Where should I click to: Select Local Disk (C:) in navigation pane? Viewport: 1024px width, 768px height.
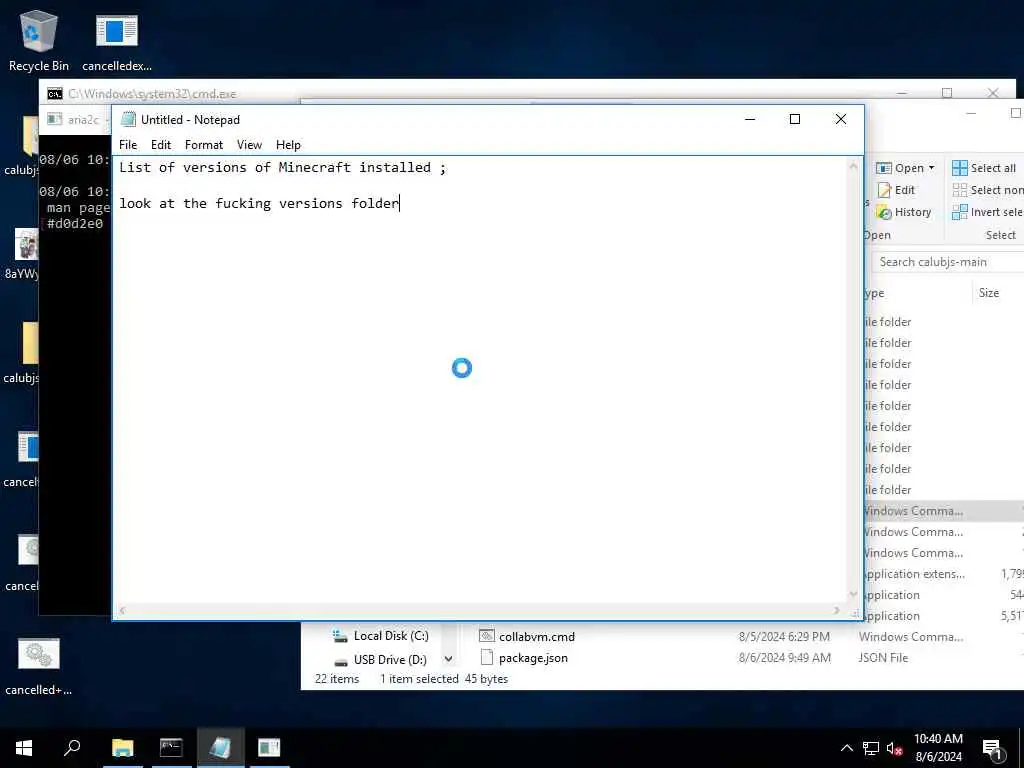380,636
